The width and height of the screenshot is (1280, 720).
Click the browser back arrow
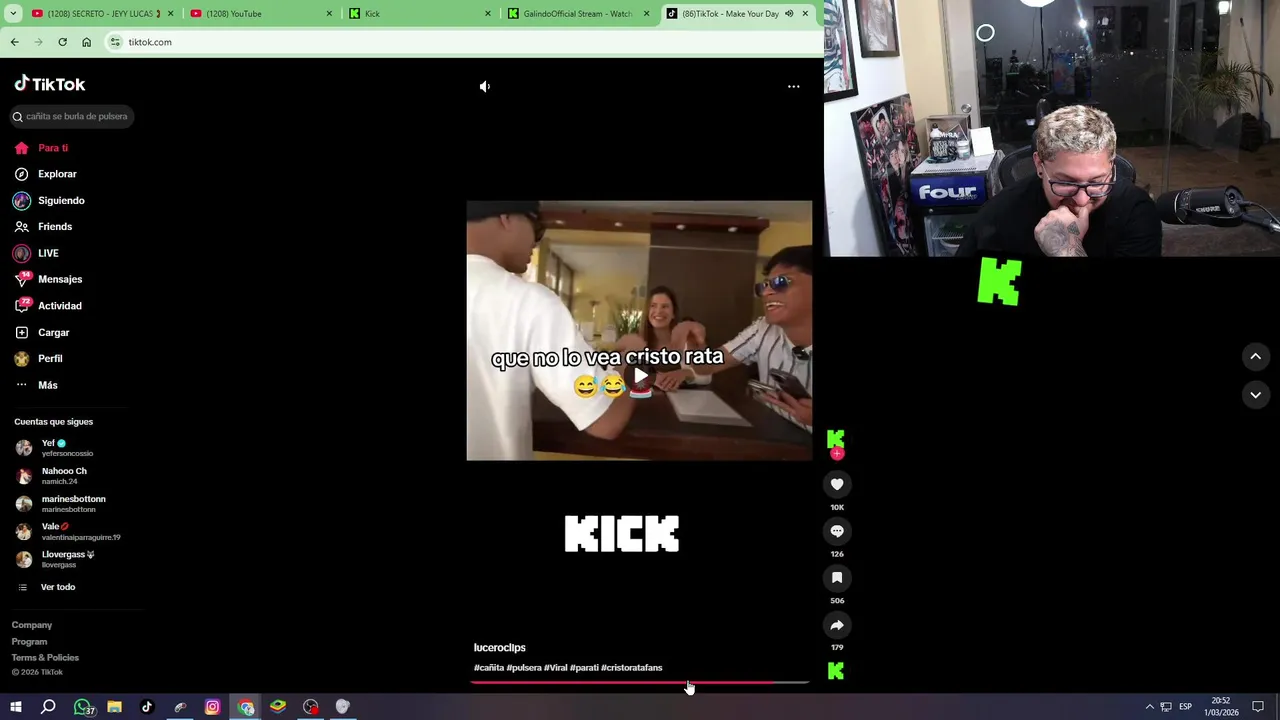pyautogui.click(x=14, y=42)
